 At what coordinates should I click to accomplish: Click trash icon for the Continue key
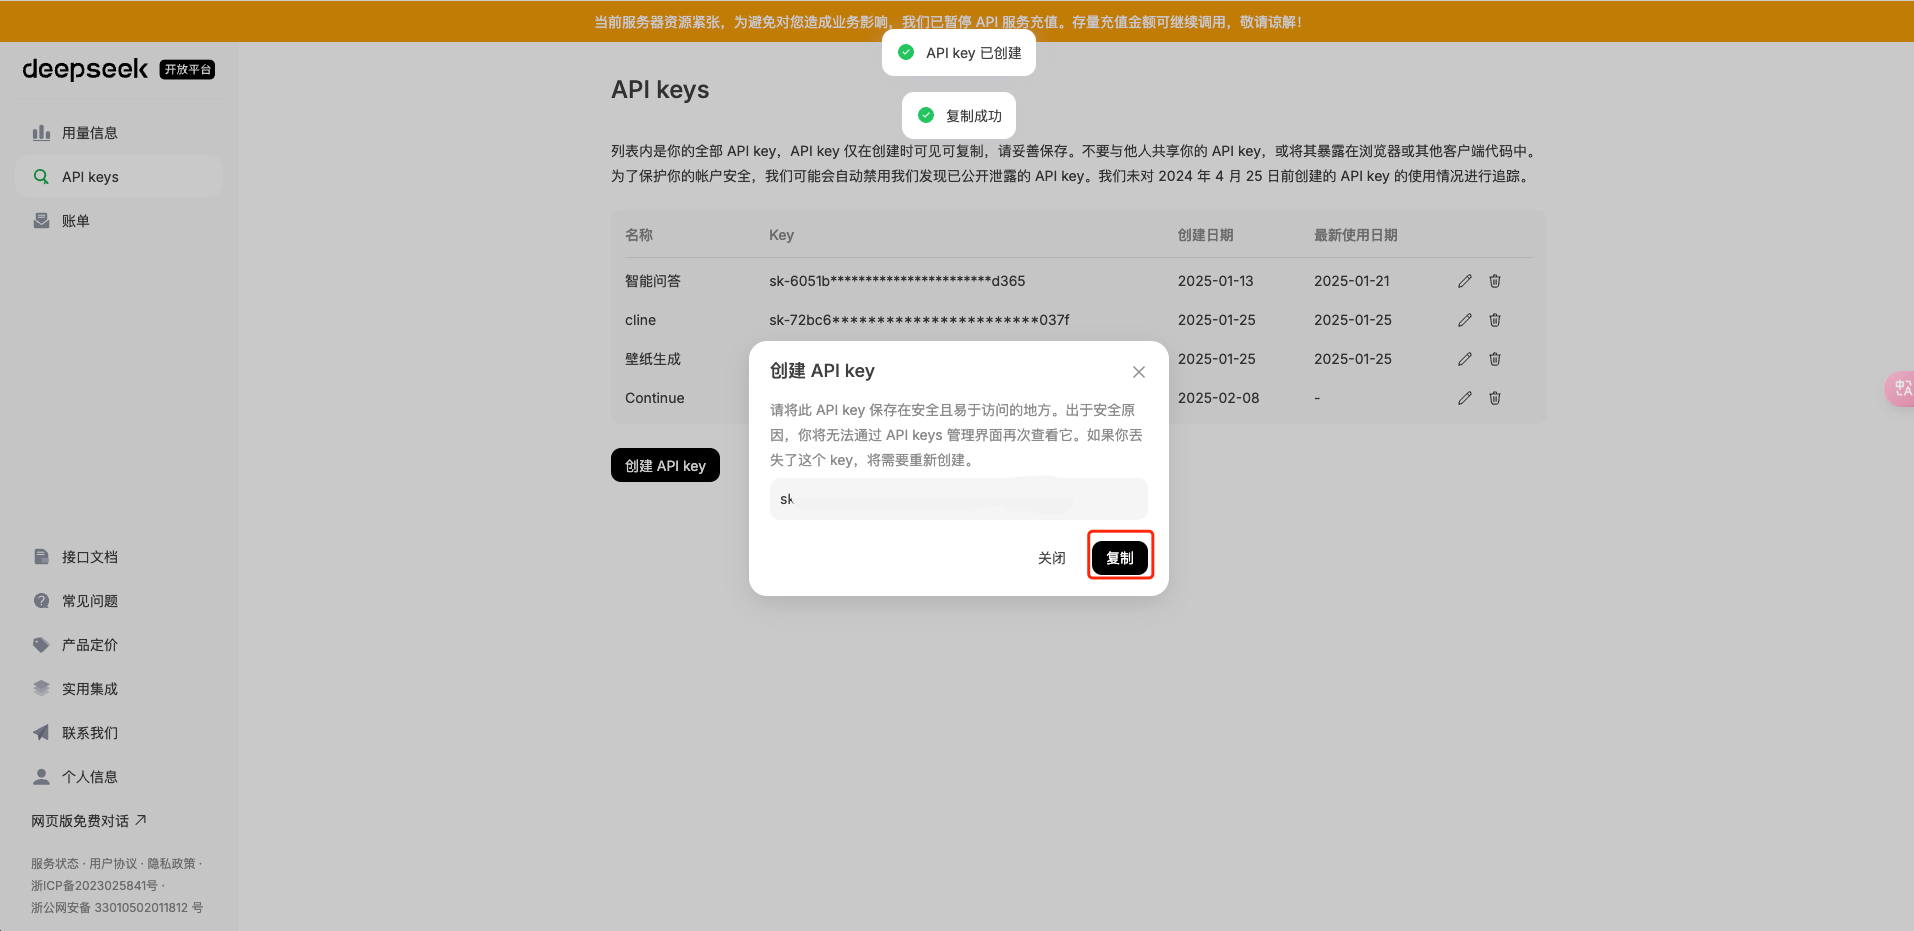click(x=1494, y=398)
